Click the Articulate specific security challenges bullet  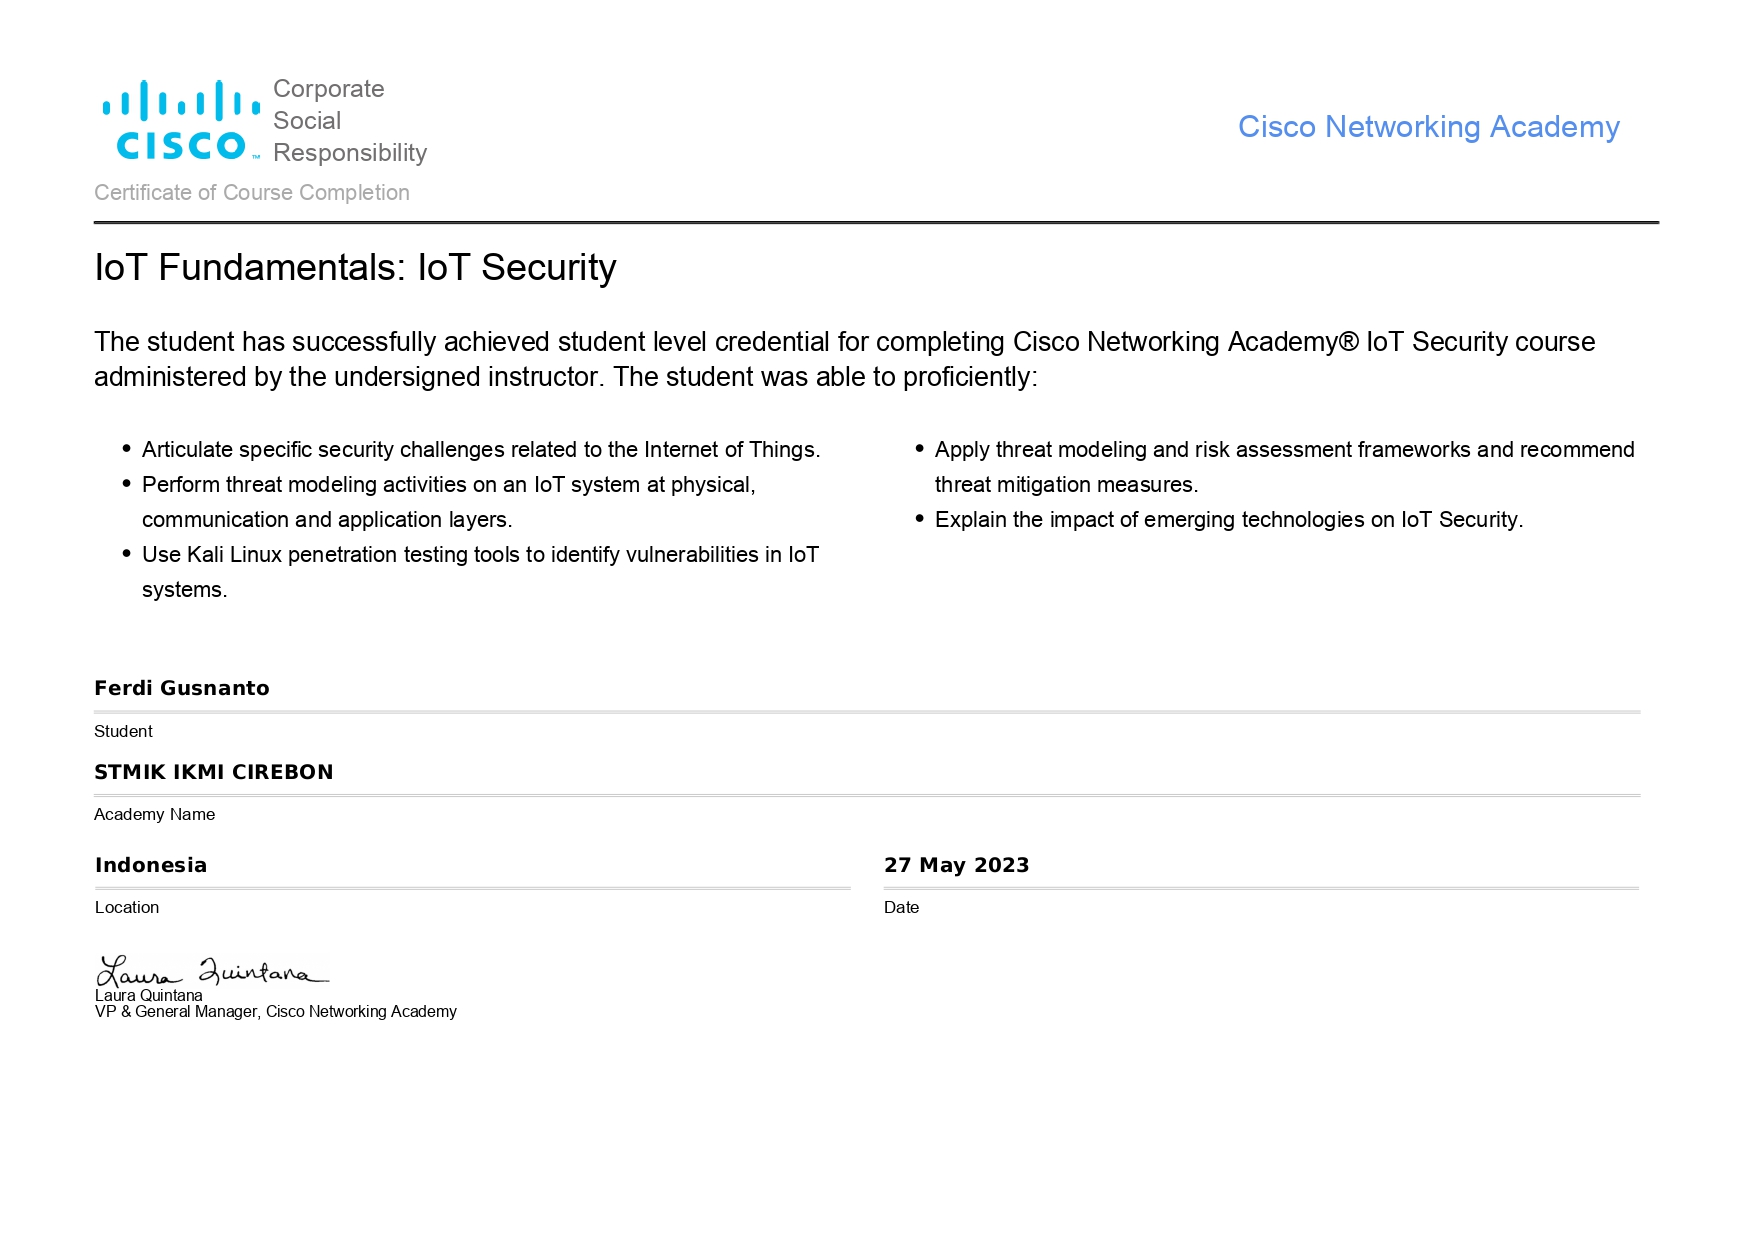coord(481,450)
